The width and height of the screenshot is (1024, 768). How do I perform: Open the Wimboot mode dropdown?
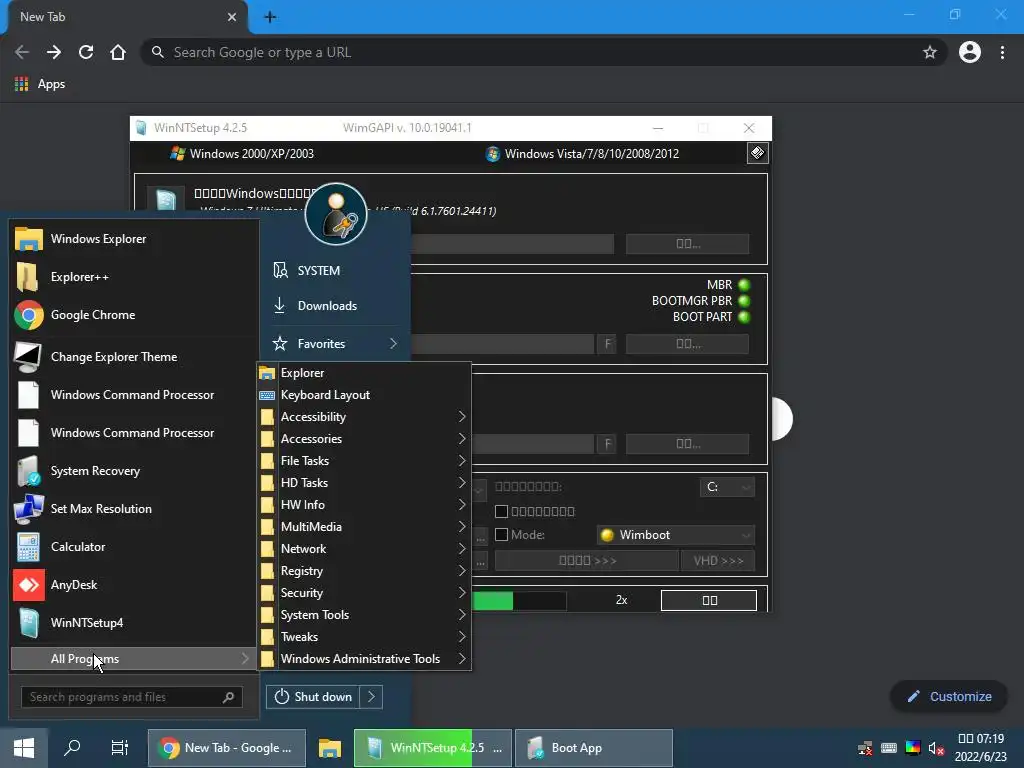(x=676, y=535)
